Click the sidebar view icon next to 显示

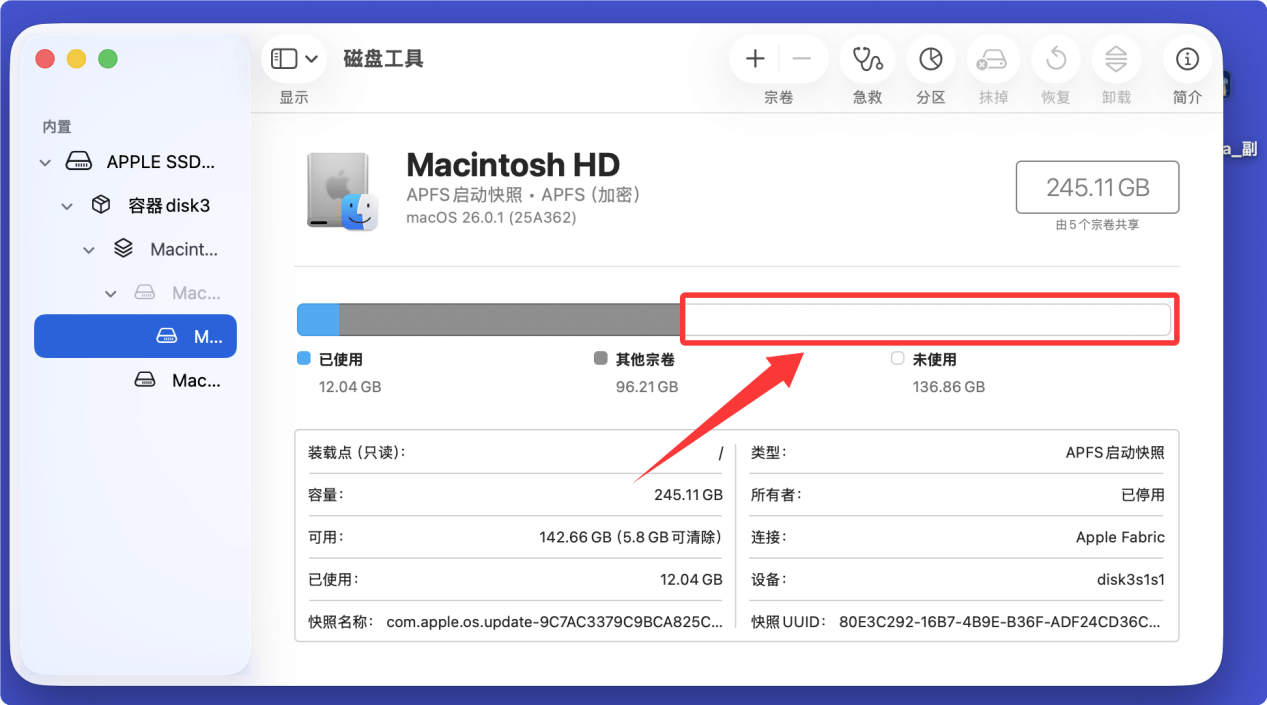[283, 58]
